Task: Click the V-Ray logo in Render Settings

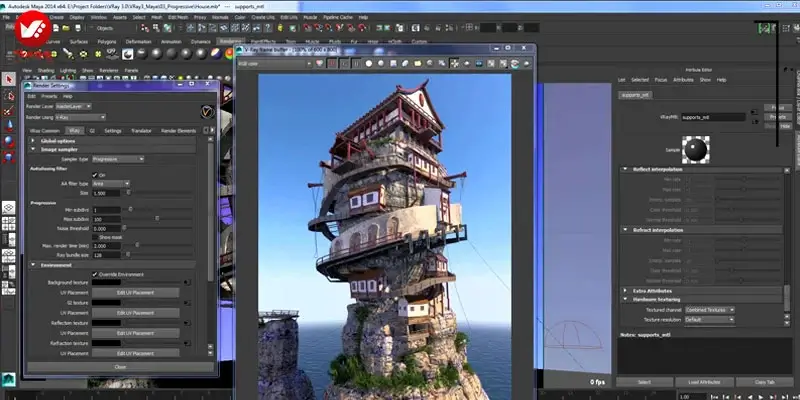Action: click(207, 111)
